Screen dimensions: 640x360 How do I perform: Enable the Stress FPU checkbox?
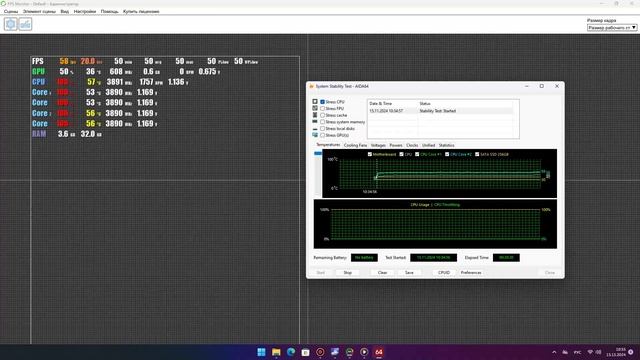(x=322, y=109)
